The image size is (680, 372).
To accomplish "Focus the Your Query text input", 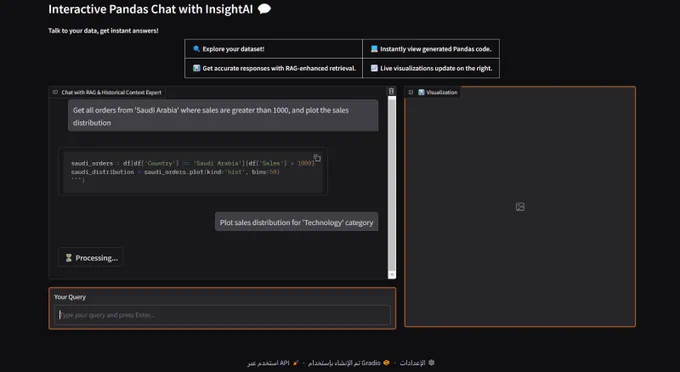I will point(222,315).
